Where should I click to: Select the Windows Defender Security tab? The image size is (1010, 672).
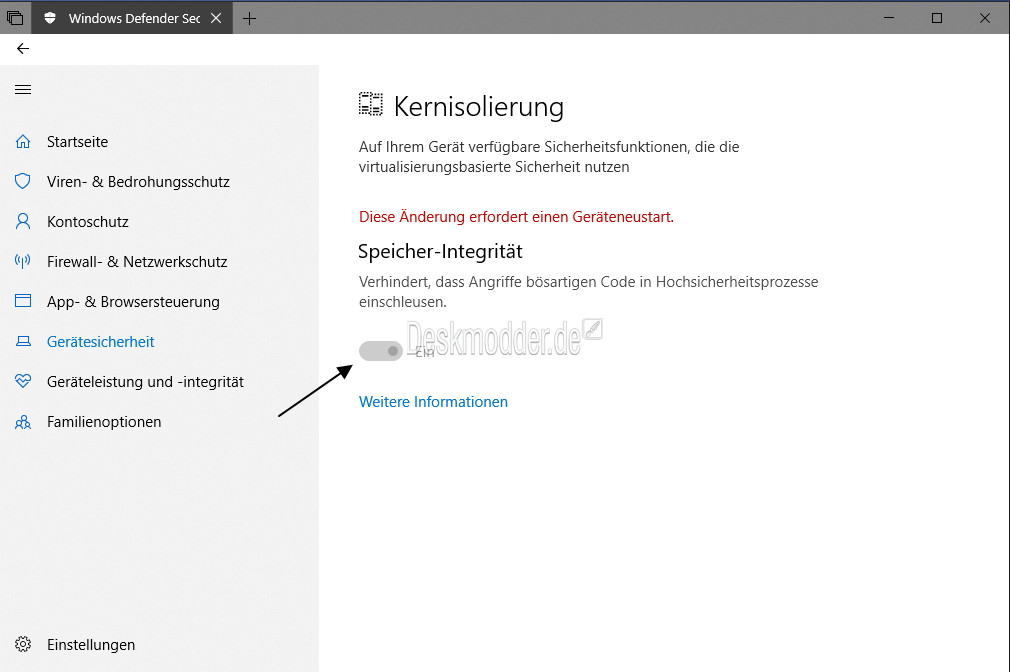pos(132,18)
